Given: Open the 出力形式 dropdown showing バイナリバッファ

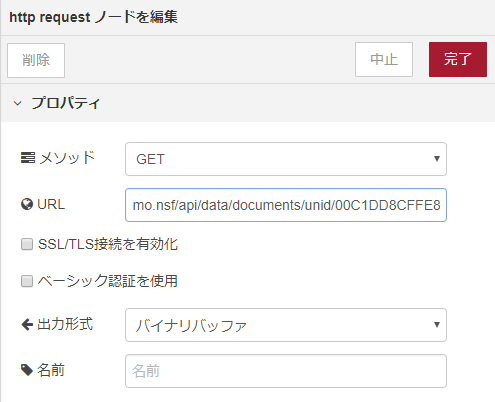Looking at the screenshot, I should coord(286,325).
